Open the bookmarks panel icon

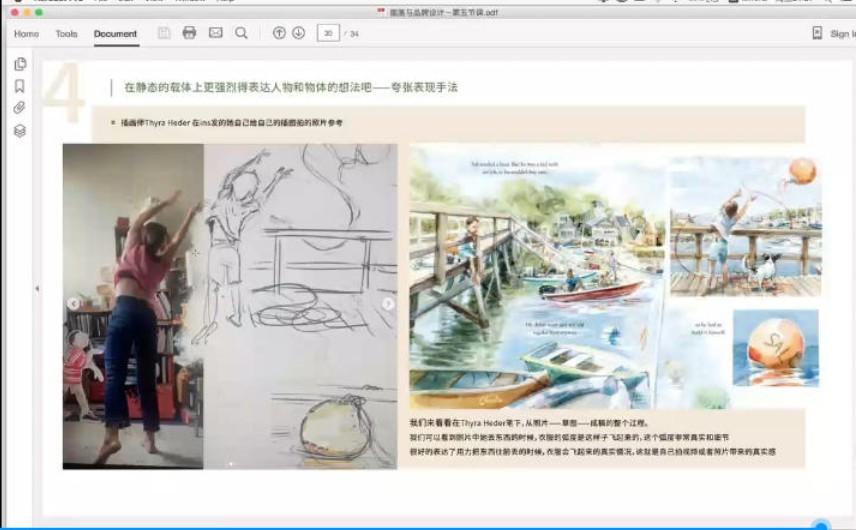point(20,86)
